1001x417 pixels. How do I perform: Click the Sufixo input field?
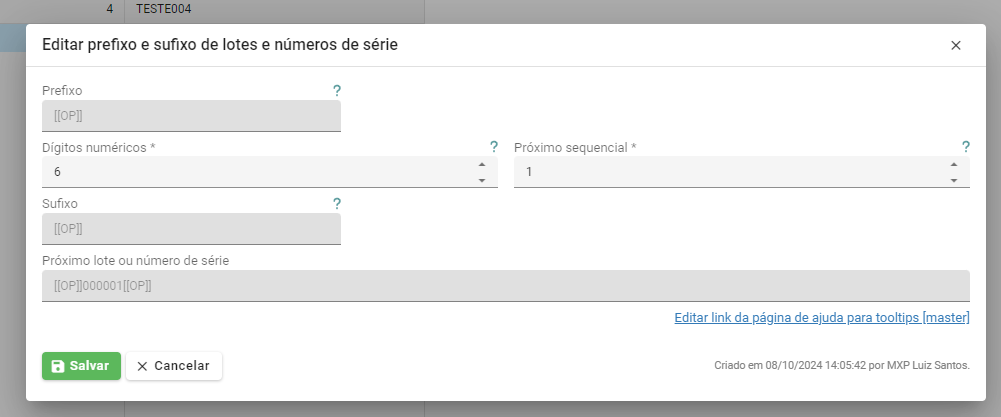pos(190,229)
